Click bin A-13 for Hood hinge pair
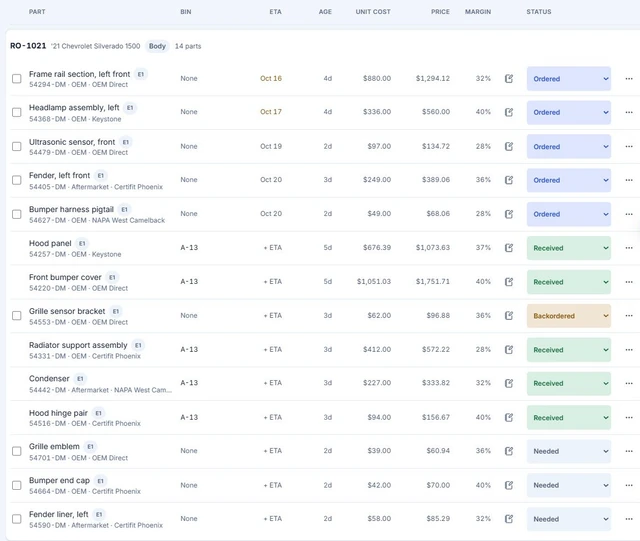640x541 pixels. [189, 417]
